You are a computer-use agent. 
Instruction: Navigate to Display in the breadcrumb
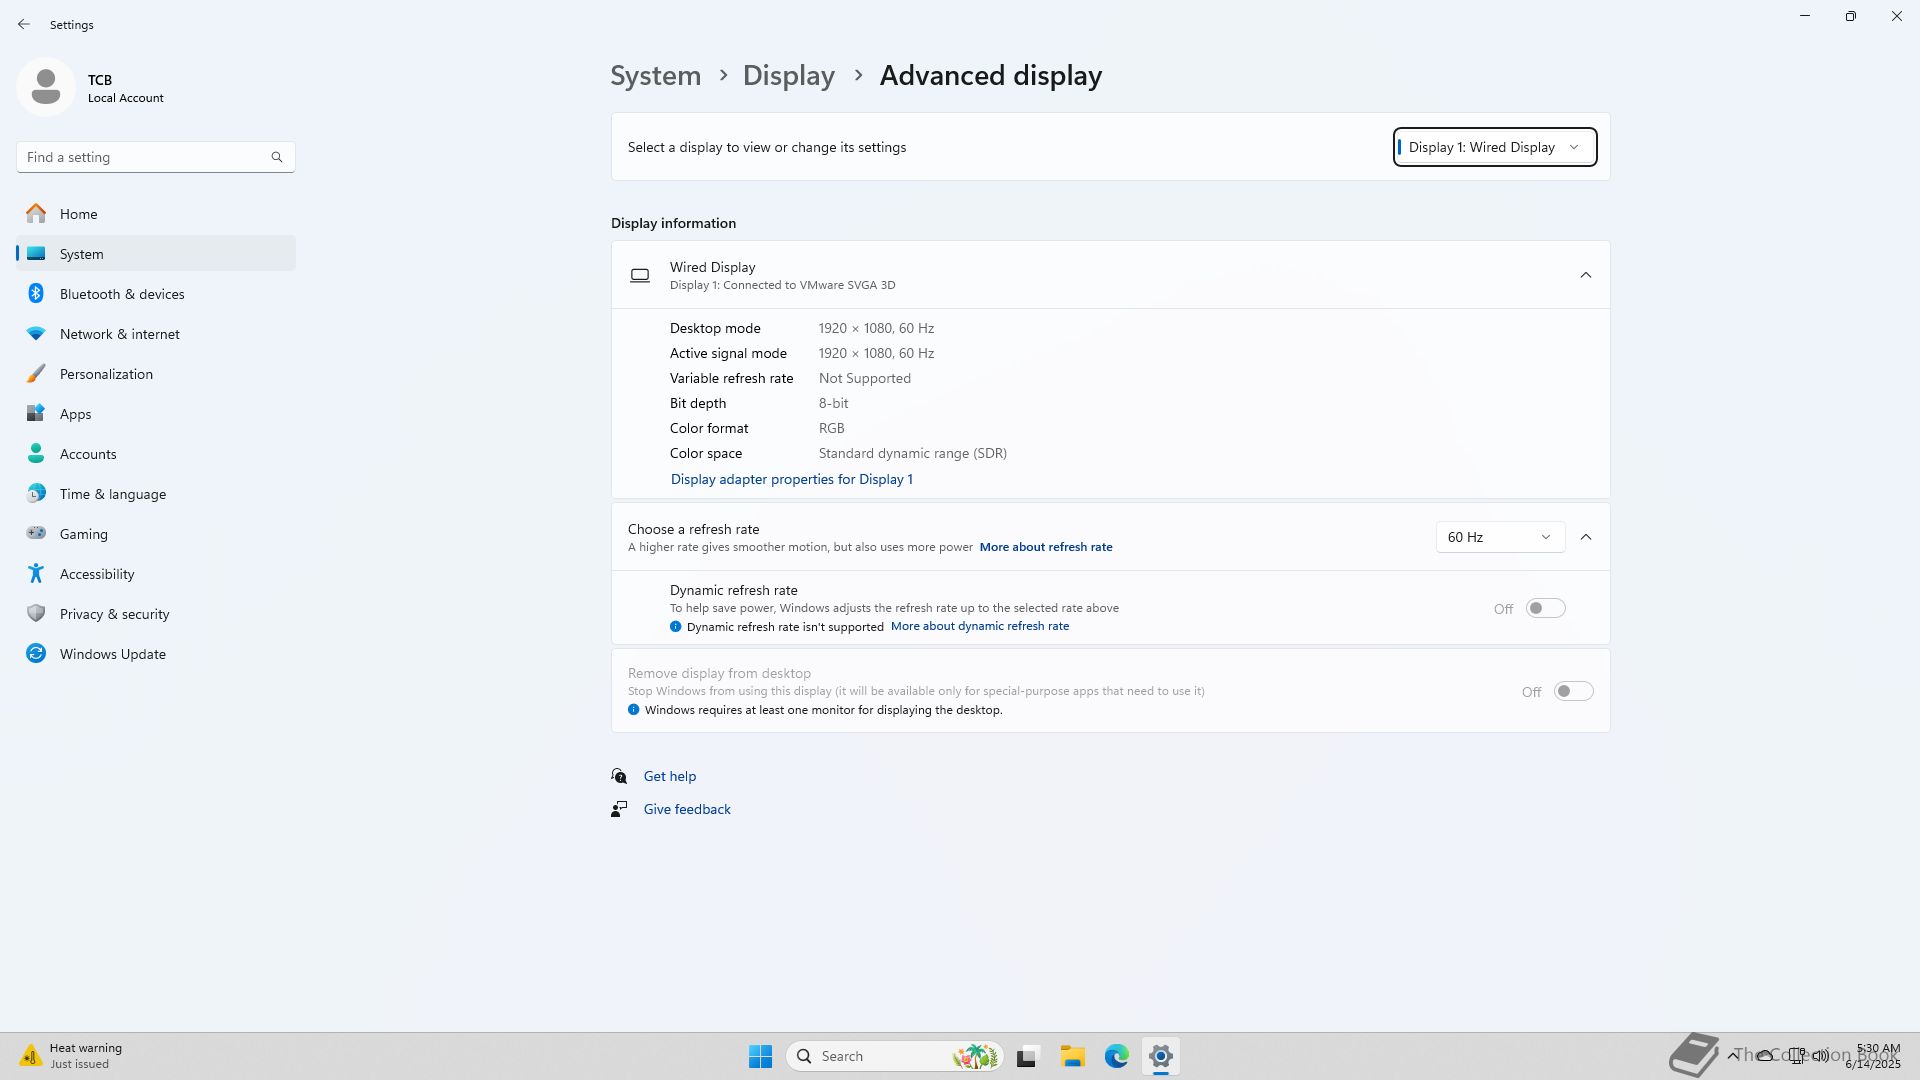[x=788, y=76]
